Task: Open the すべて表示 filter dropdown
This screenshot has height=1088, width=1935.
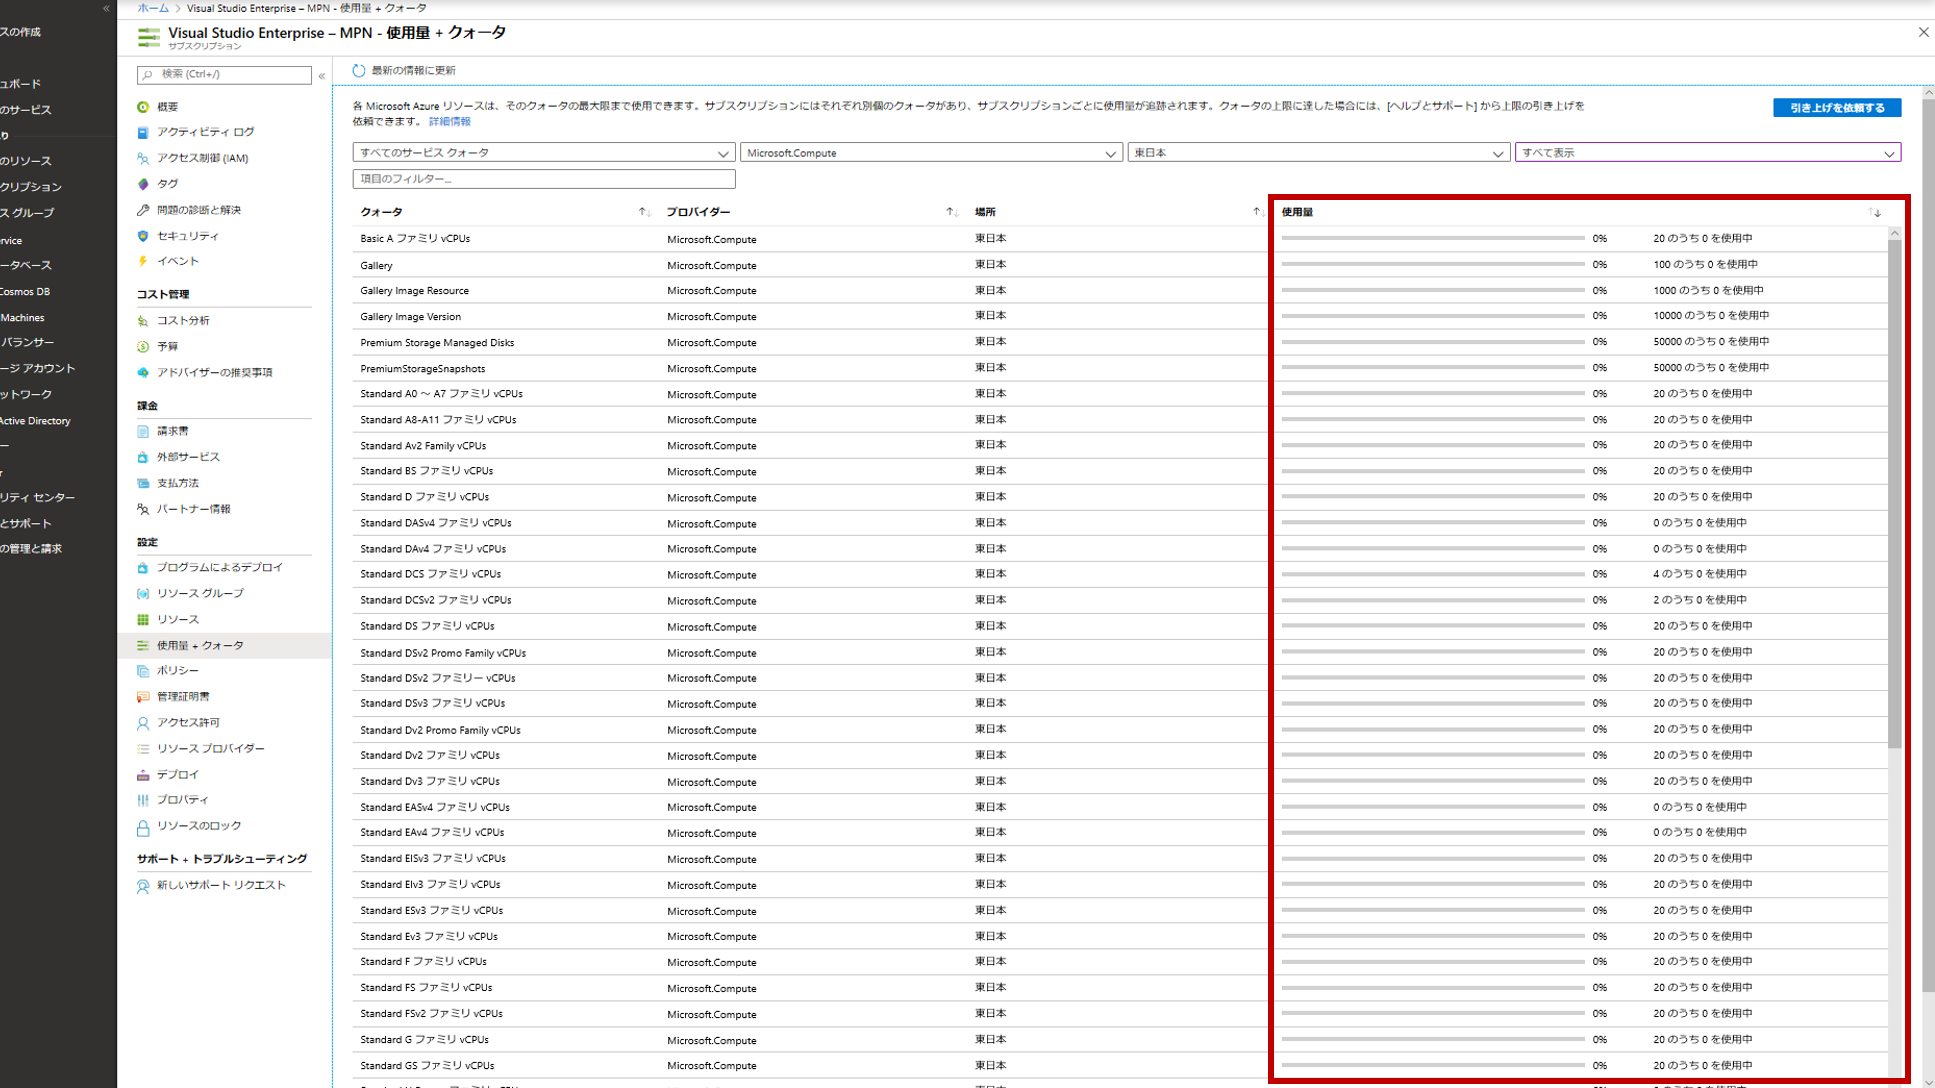Action: (x=1706, y=153)
